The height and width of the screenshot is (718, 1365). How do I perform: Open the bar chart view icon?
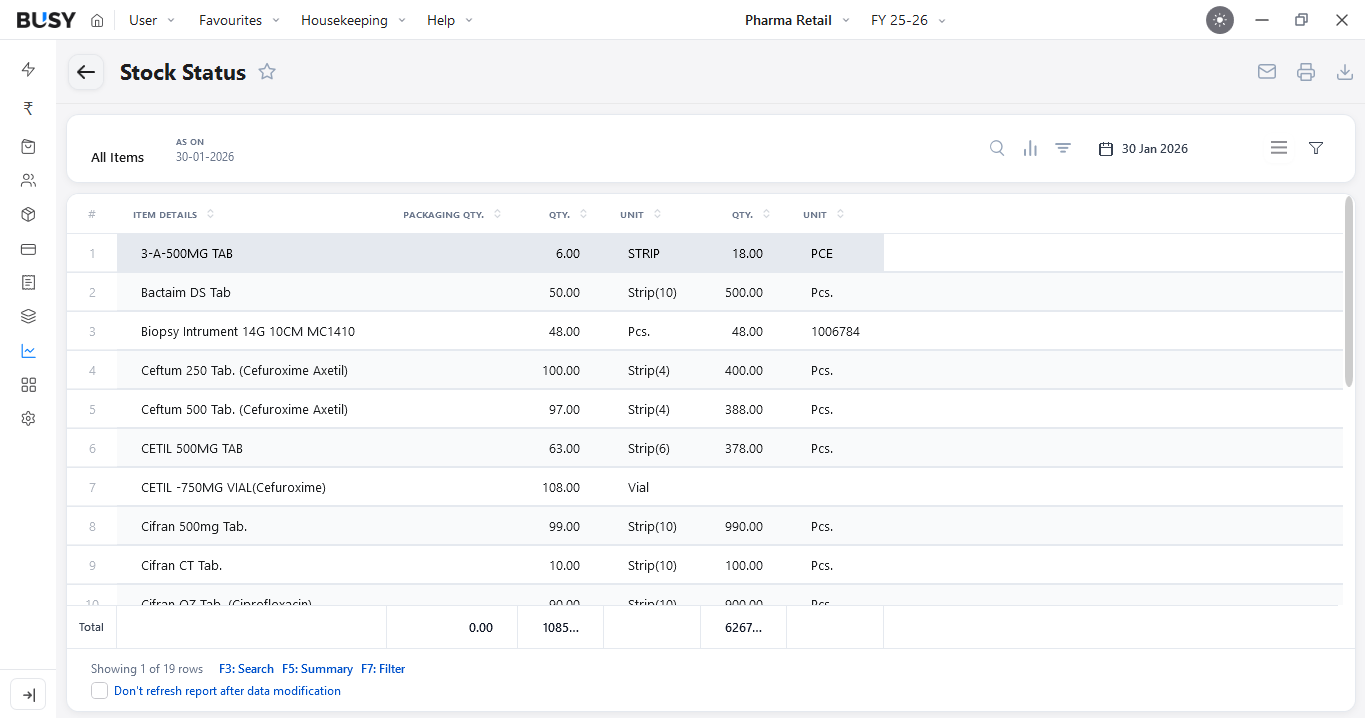click(x=1030, y=148)
